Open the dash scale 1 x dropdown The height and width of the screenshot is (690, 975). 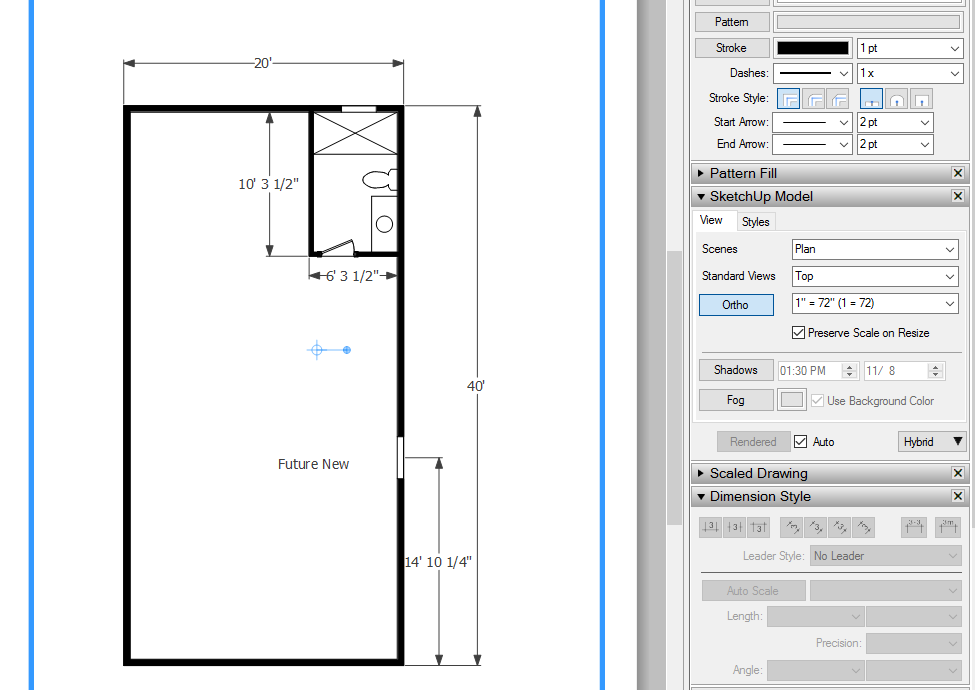(910, 73)
